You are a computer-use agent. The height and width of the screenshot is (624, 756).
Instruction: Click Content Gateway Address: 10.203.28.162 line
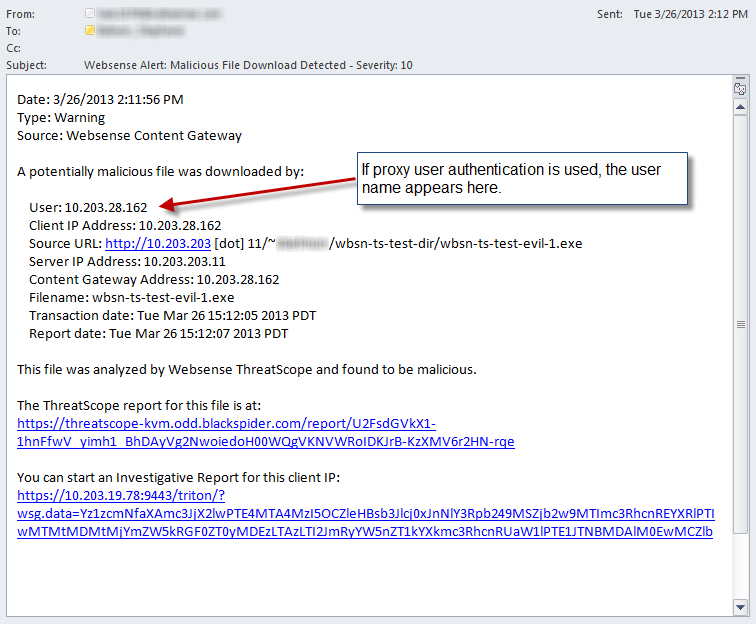(x=154, y=280)
